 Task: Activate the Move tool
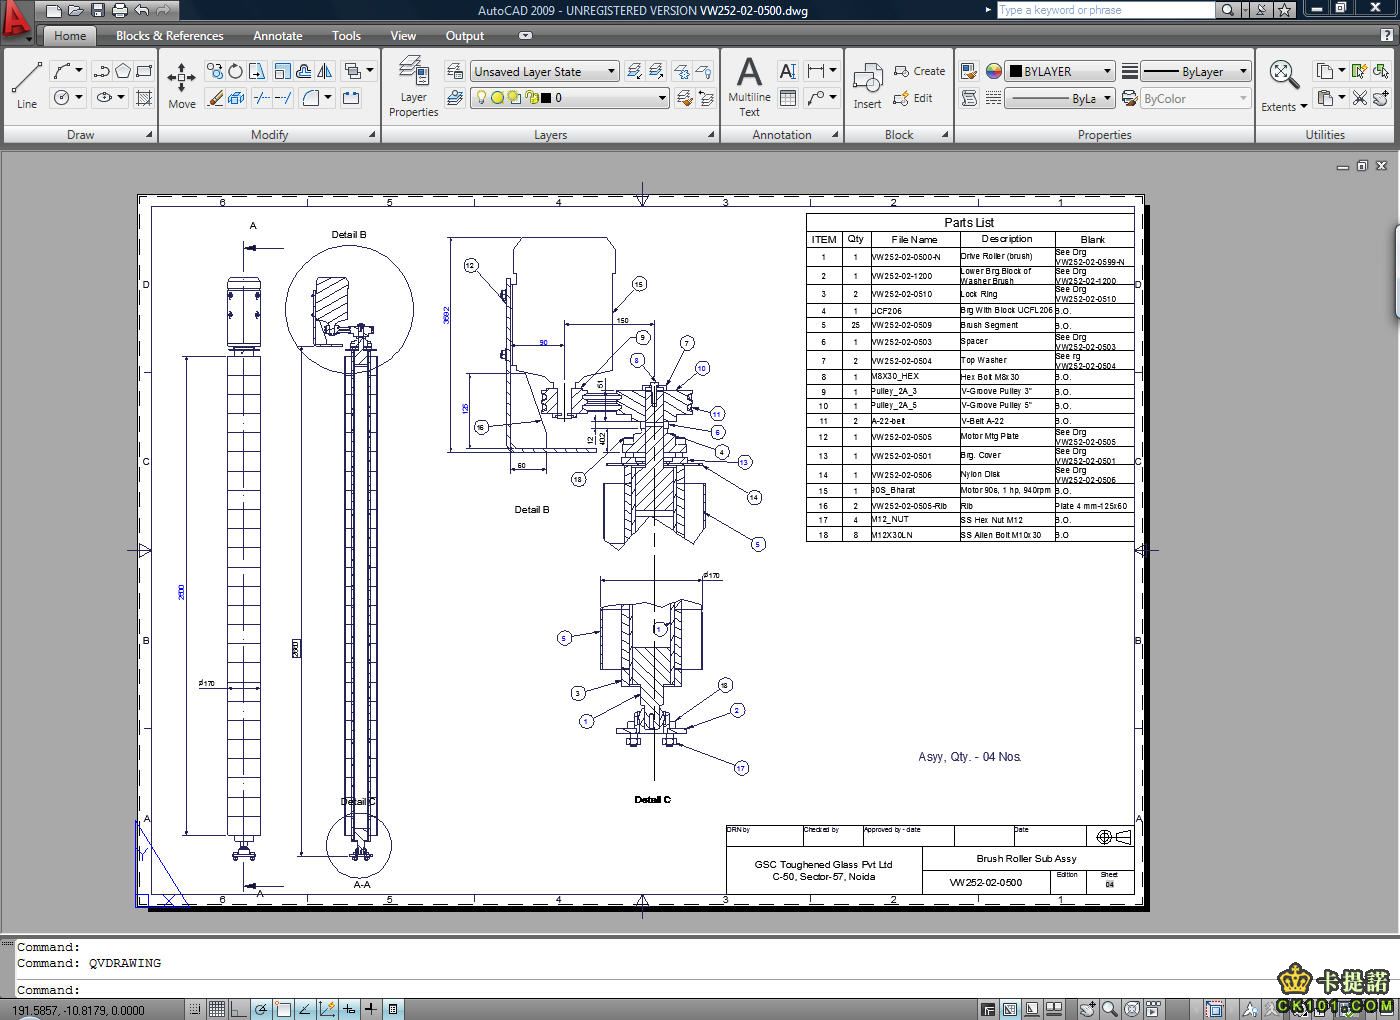(182, 85)
